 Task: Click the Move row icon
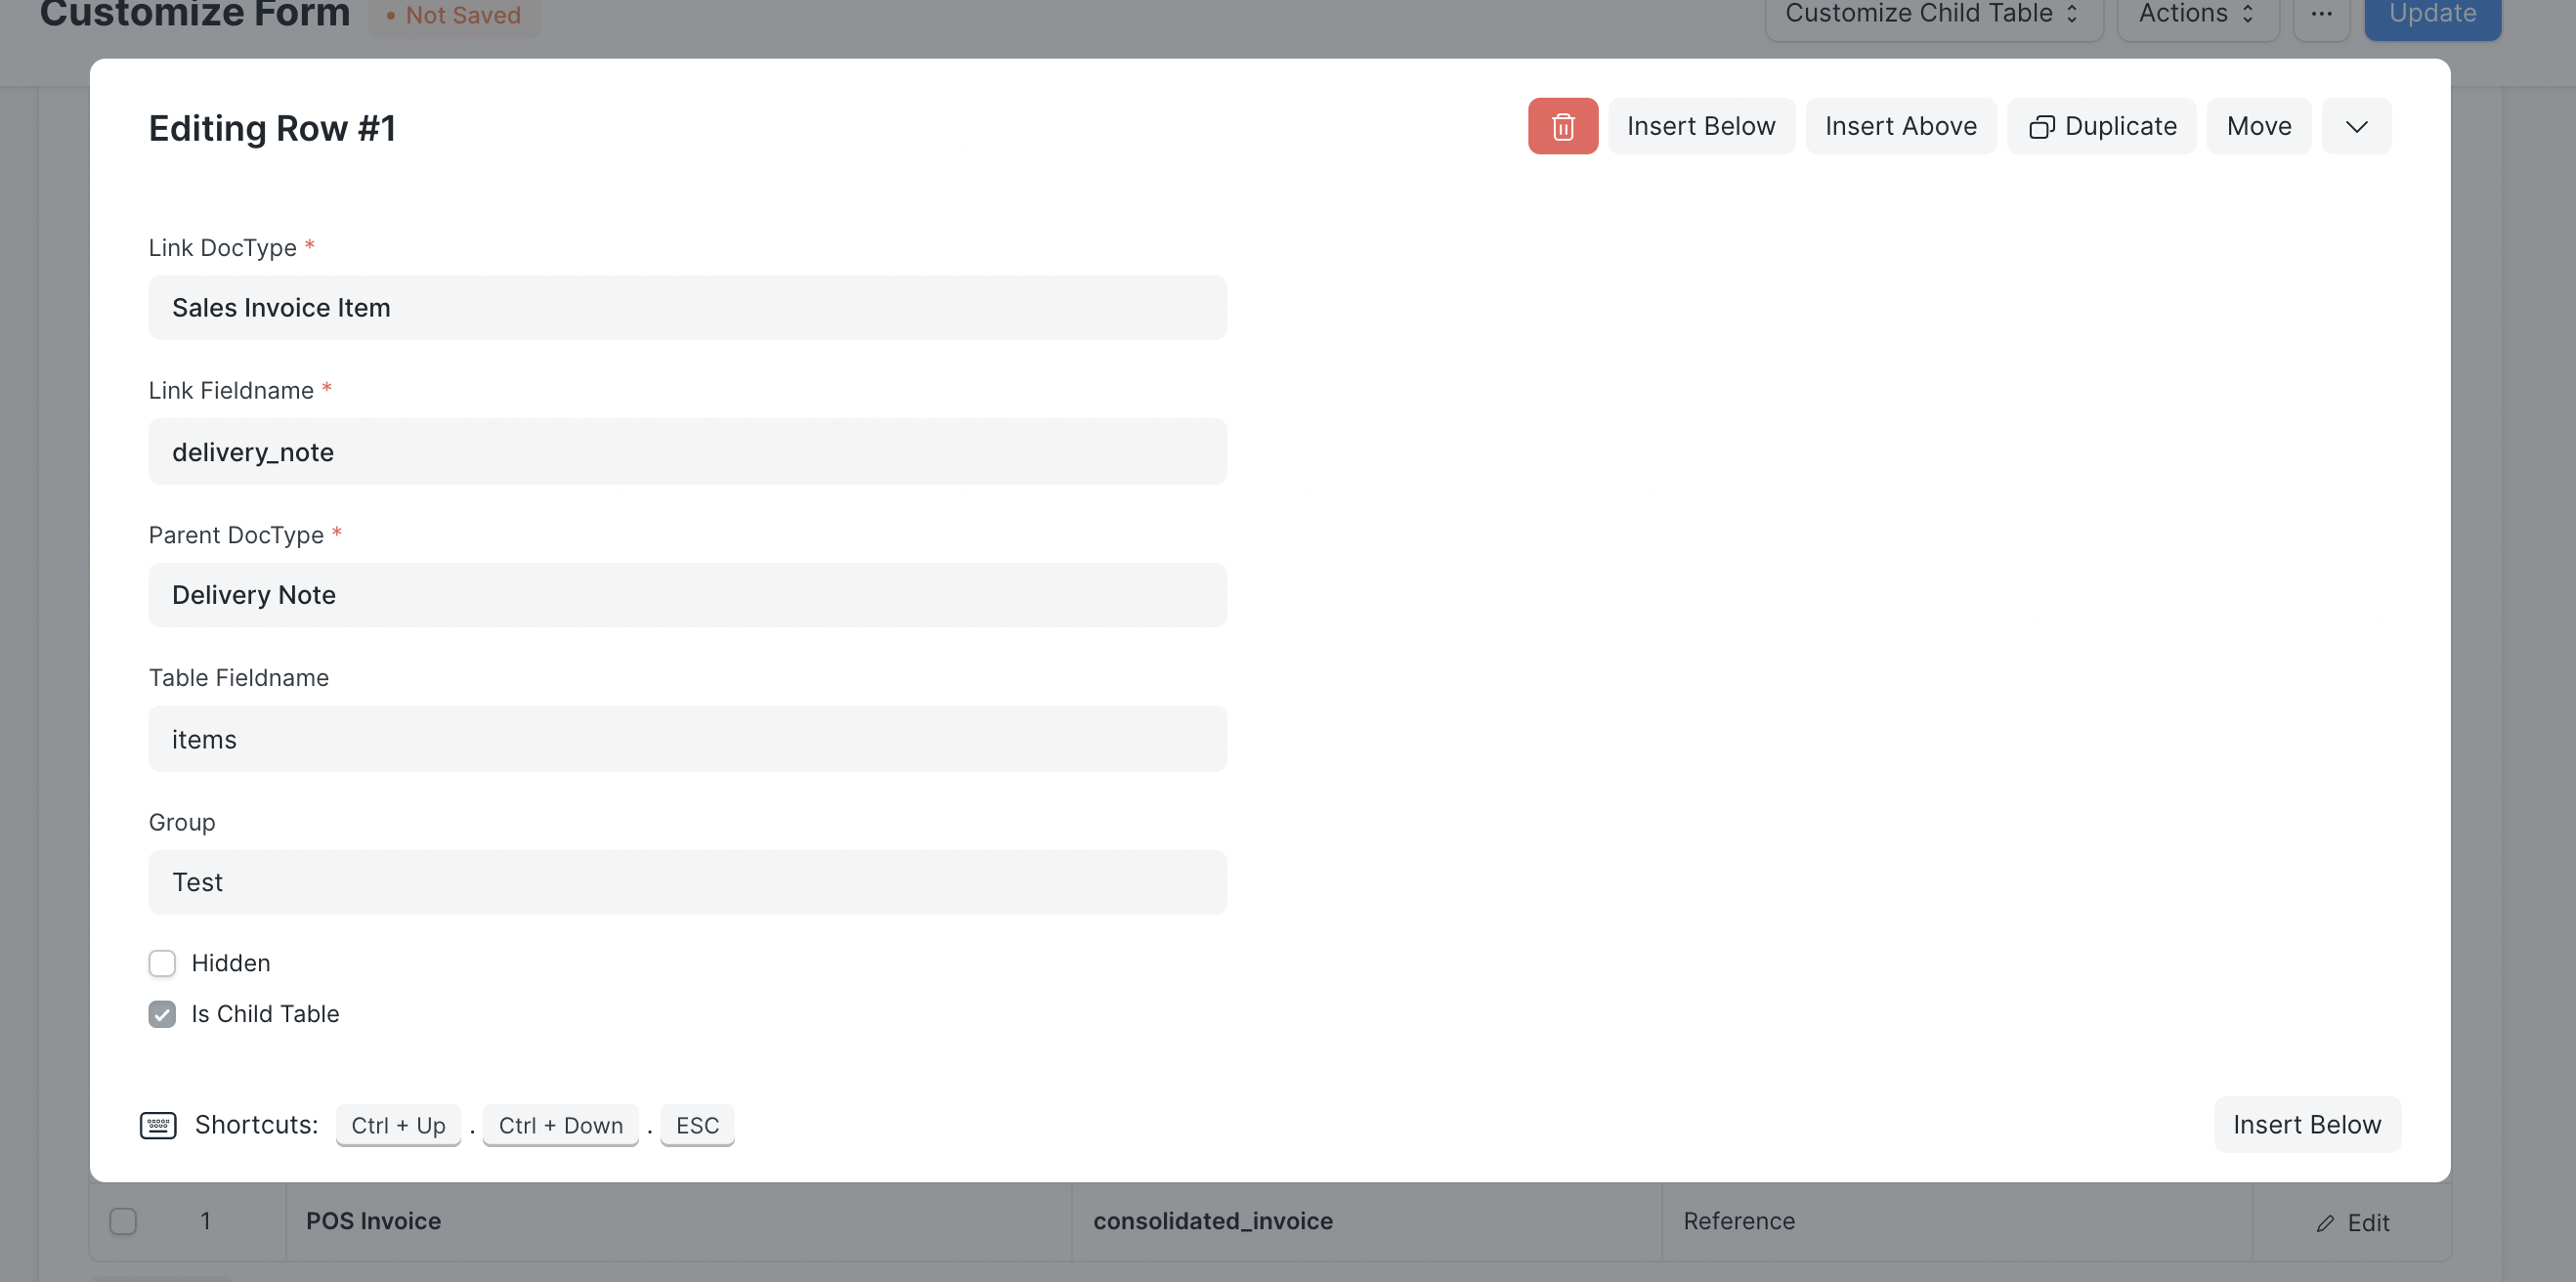point(2257,125)
